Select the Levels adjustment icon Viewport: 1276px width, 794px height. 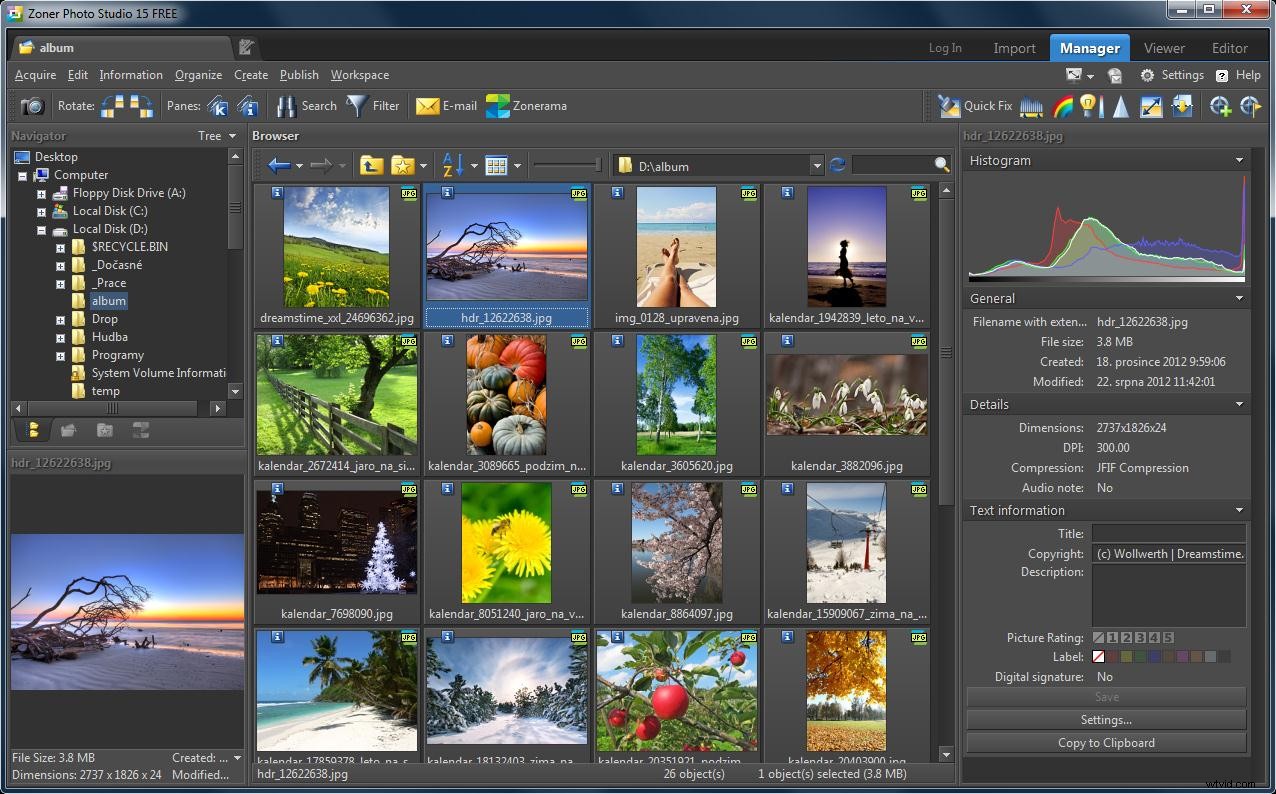[1032, 105]
